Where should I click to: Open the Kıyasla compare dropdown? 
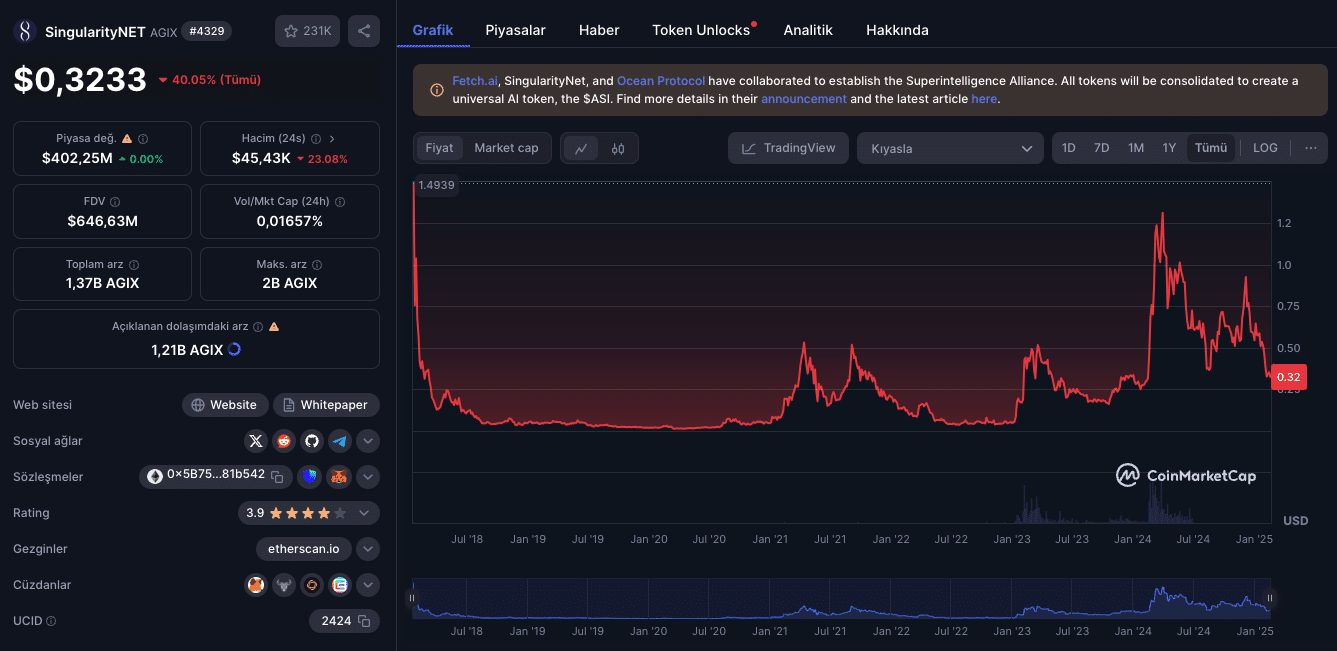(950, 148)
